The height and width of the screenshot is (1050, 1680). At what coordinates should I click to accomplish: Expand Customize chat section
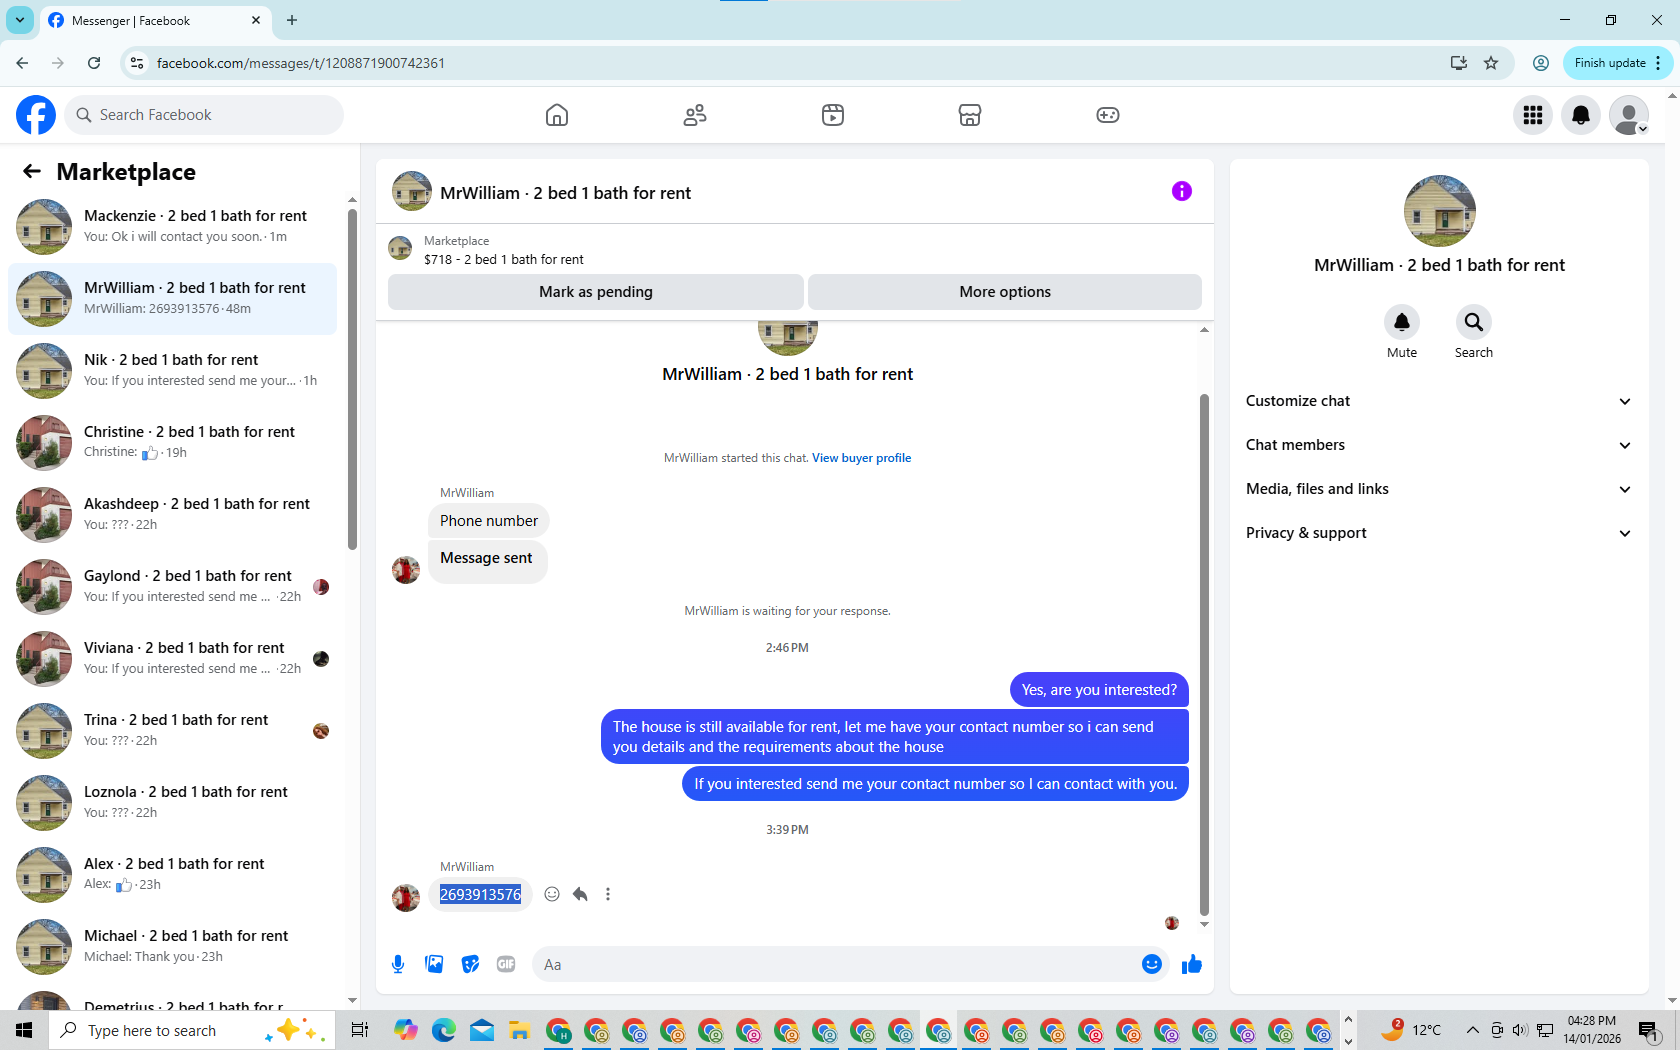pyautogui.click(x=1439, y=401)
